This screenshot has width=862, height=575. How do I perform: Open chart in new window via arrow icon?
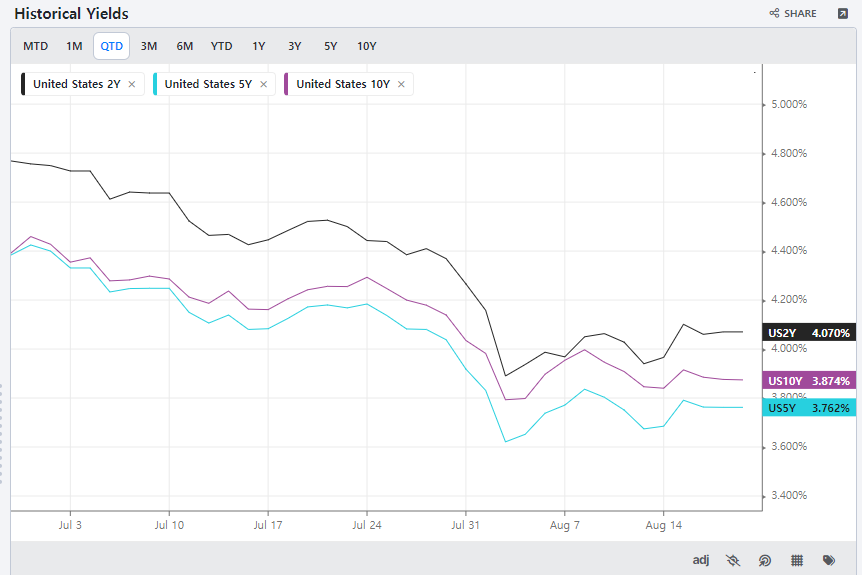[x=842, y=14]
